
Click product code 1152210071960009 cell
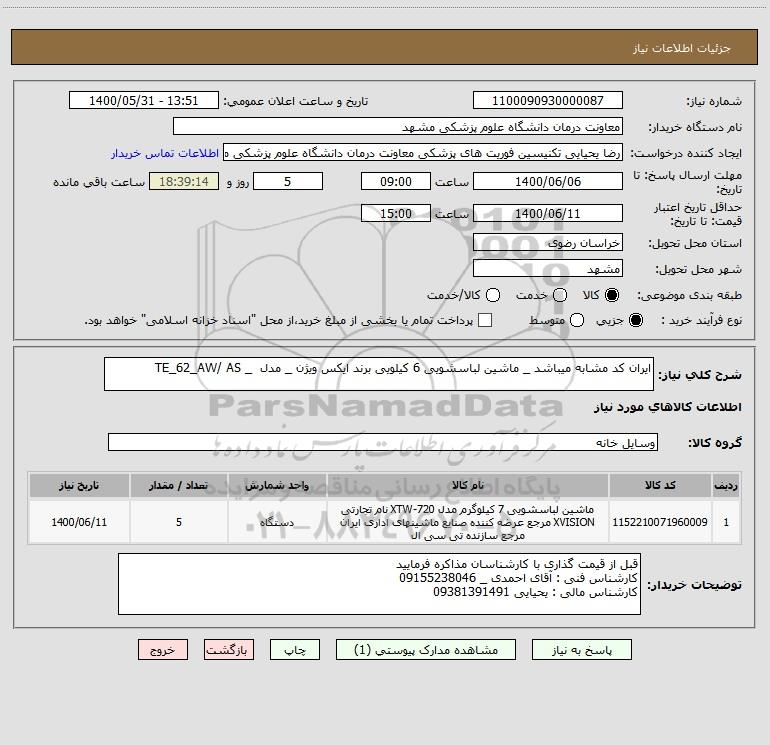tap(660, 522)
